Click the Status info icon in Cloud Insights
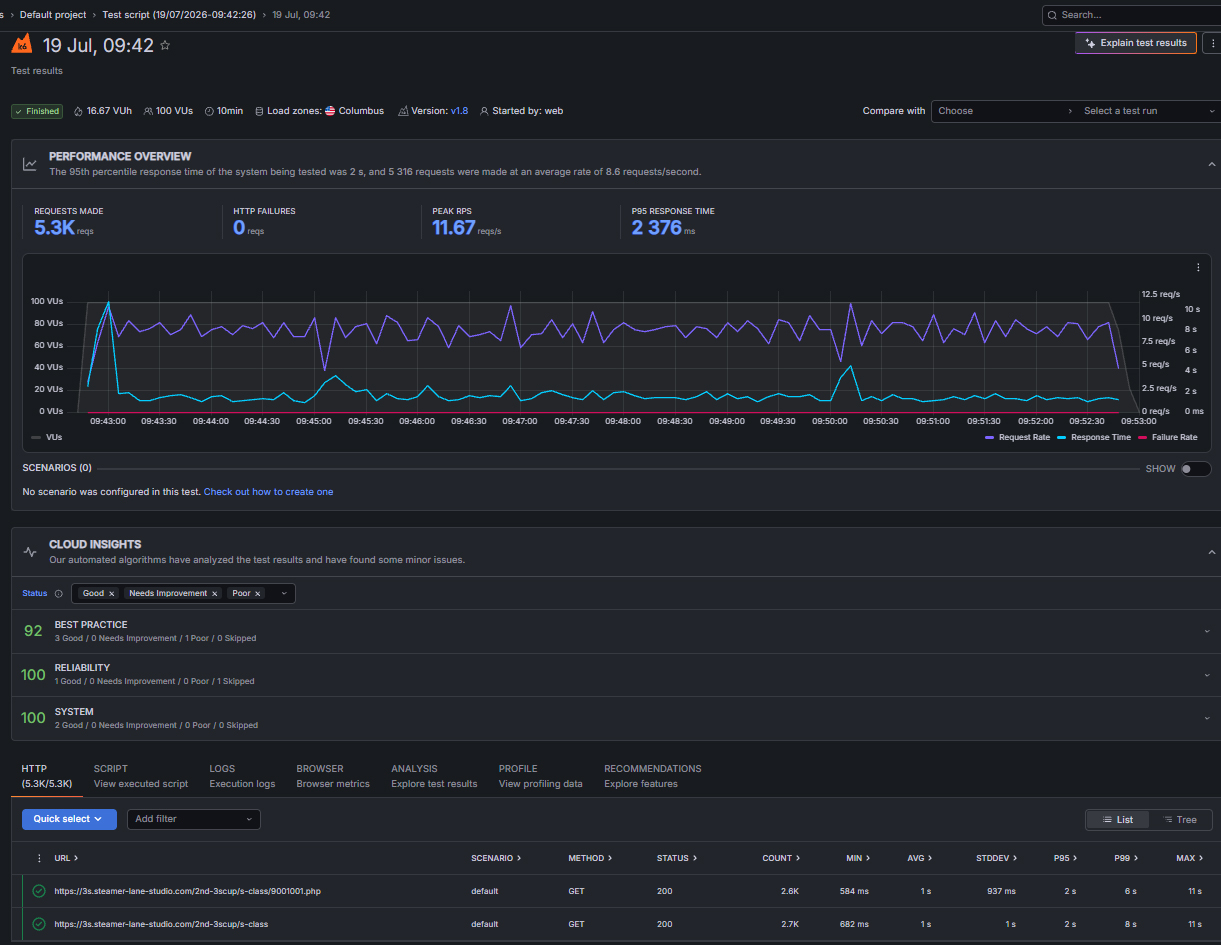Screen dimensions: 1221x945 58,593
